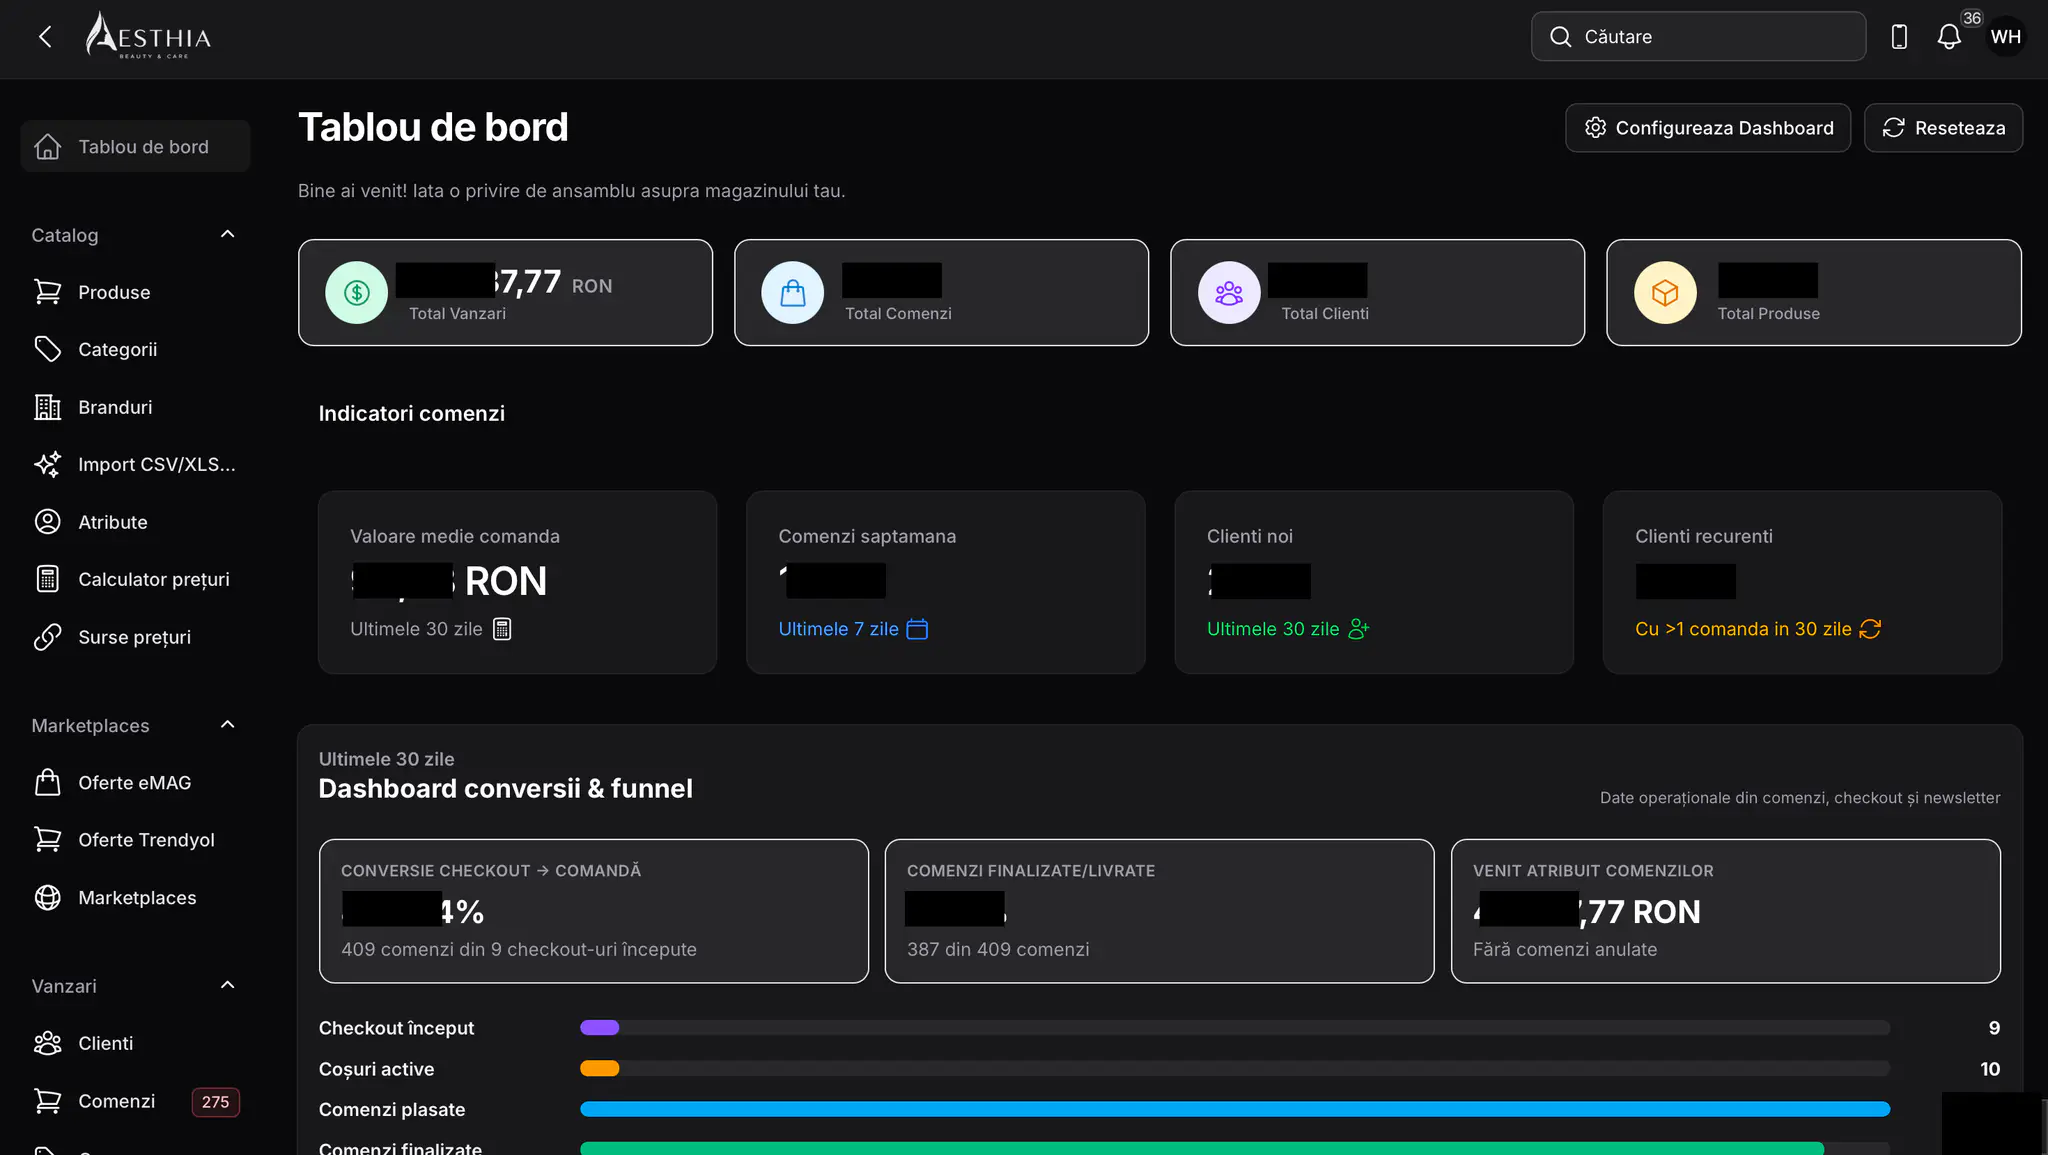This screenshot has height=1155, width=2048.
Task: Click the Checkout început purple progress bar
Action: click(599, 1027)
